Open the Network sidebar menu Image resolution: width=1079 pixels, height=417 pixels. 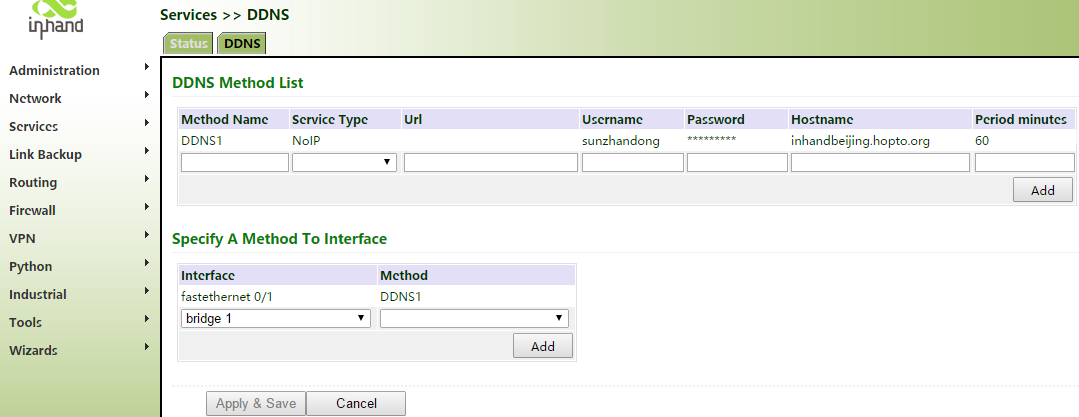(x=35, y=99)
